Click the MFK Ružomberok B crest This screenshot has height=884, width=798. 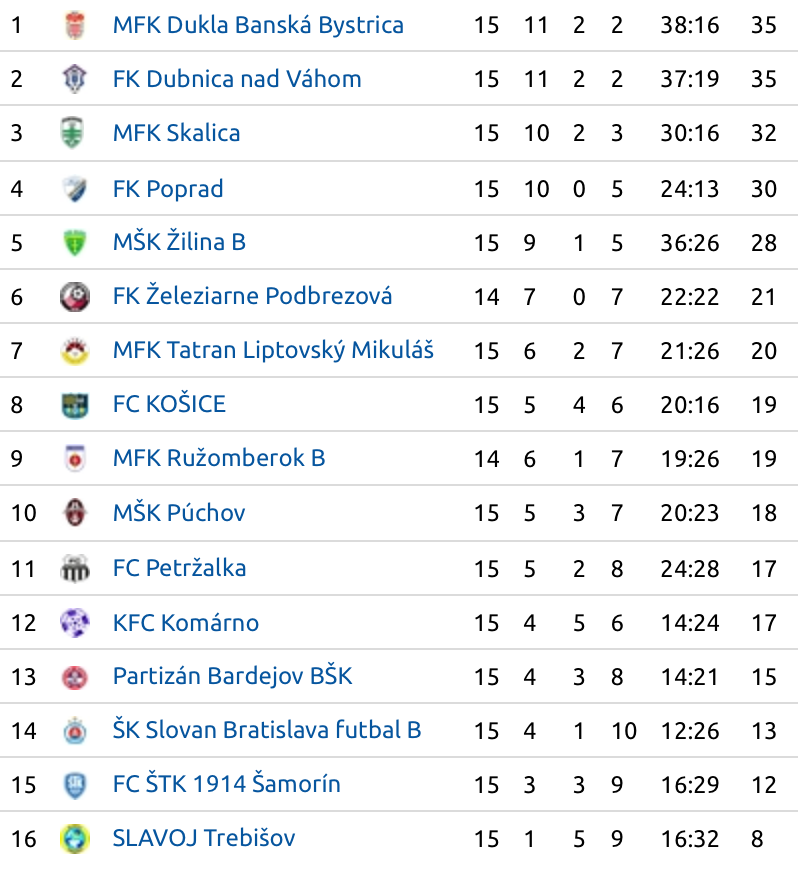click(x=74, y=458)
